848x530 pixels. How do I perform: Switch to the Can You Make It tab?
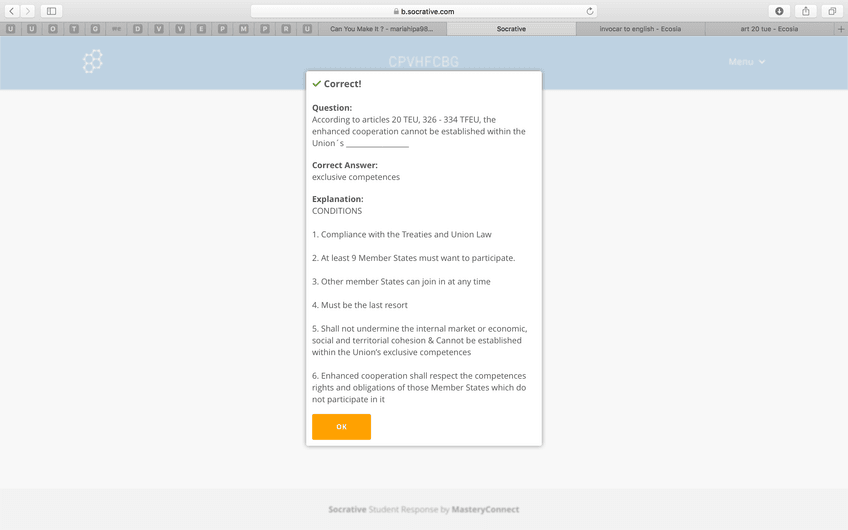(382, 29)
